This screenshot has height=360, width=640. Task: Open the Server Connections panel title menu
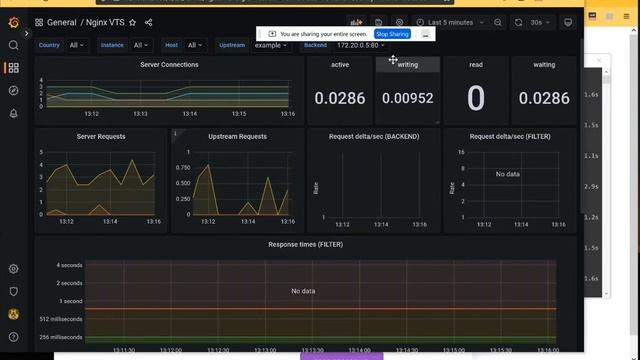[169, 64]
